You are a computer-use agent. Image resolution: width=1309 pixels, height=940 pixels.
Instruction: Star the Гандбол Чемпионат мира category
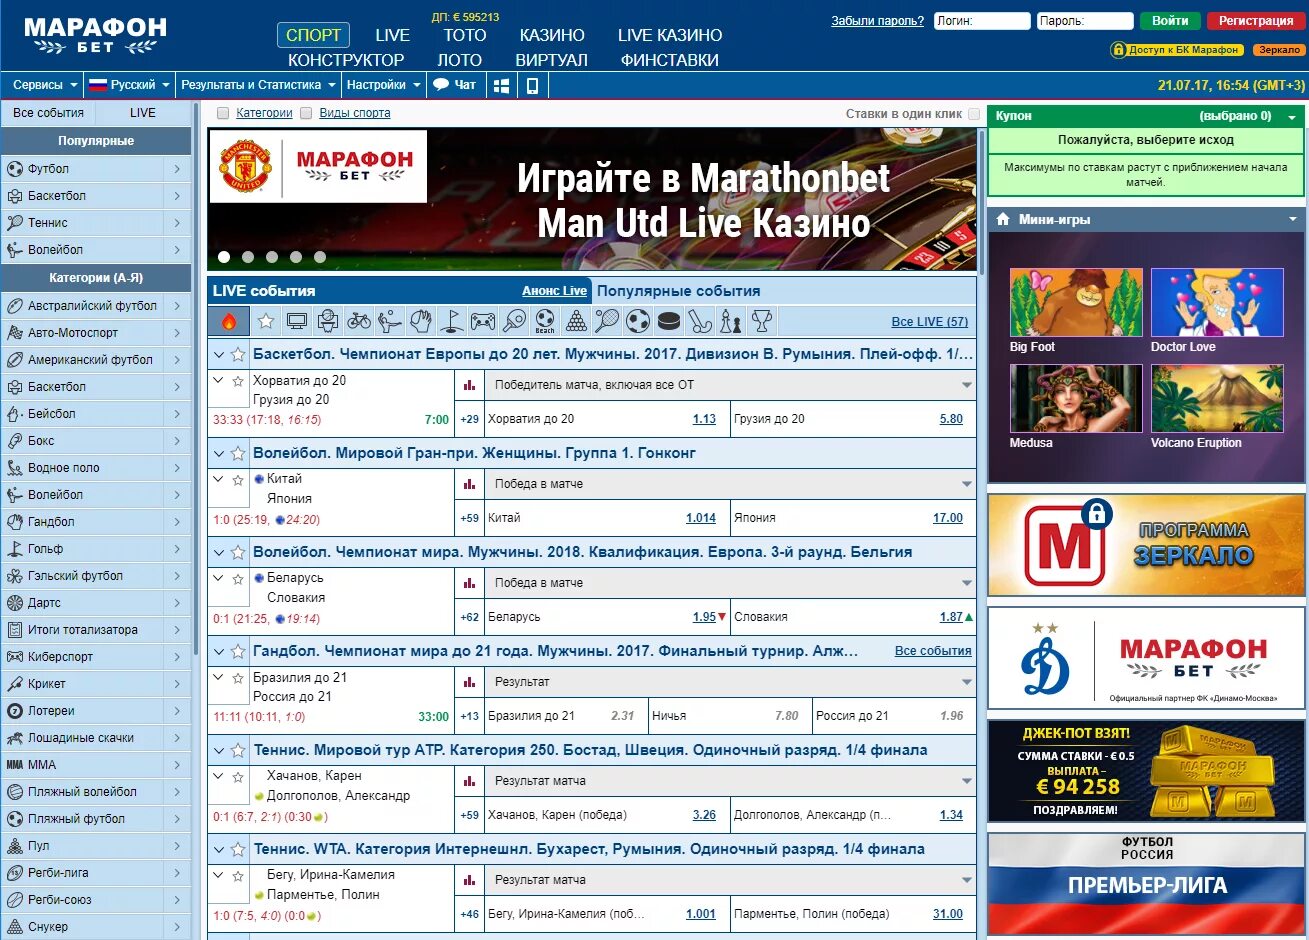(238, 651)
